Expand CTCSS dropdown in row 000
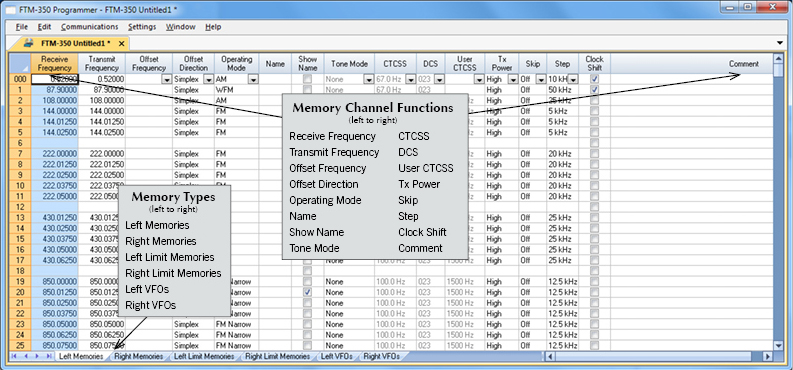 pyautogui.click(x=411, y=79)
